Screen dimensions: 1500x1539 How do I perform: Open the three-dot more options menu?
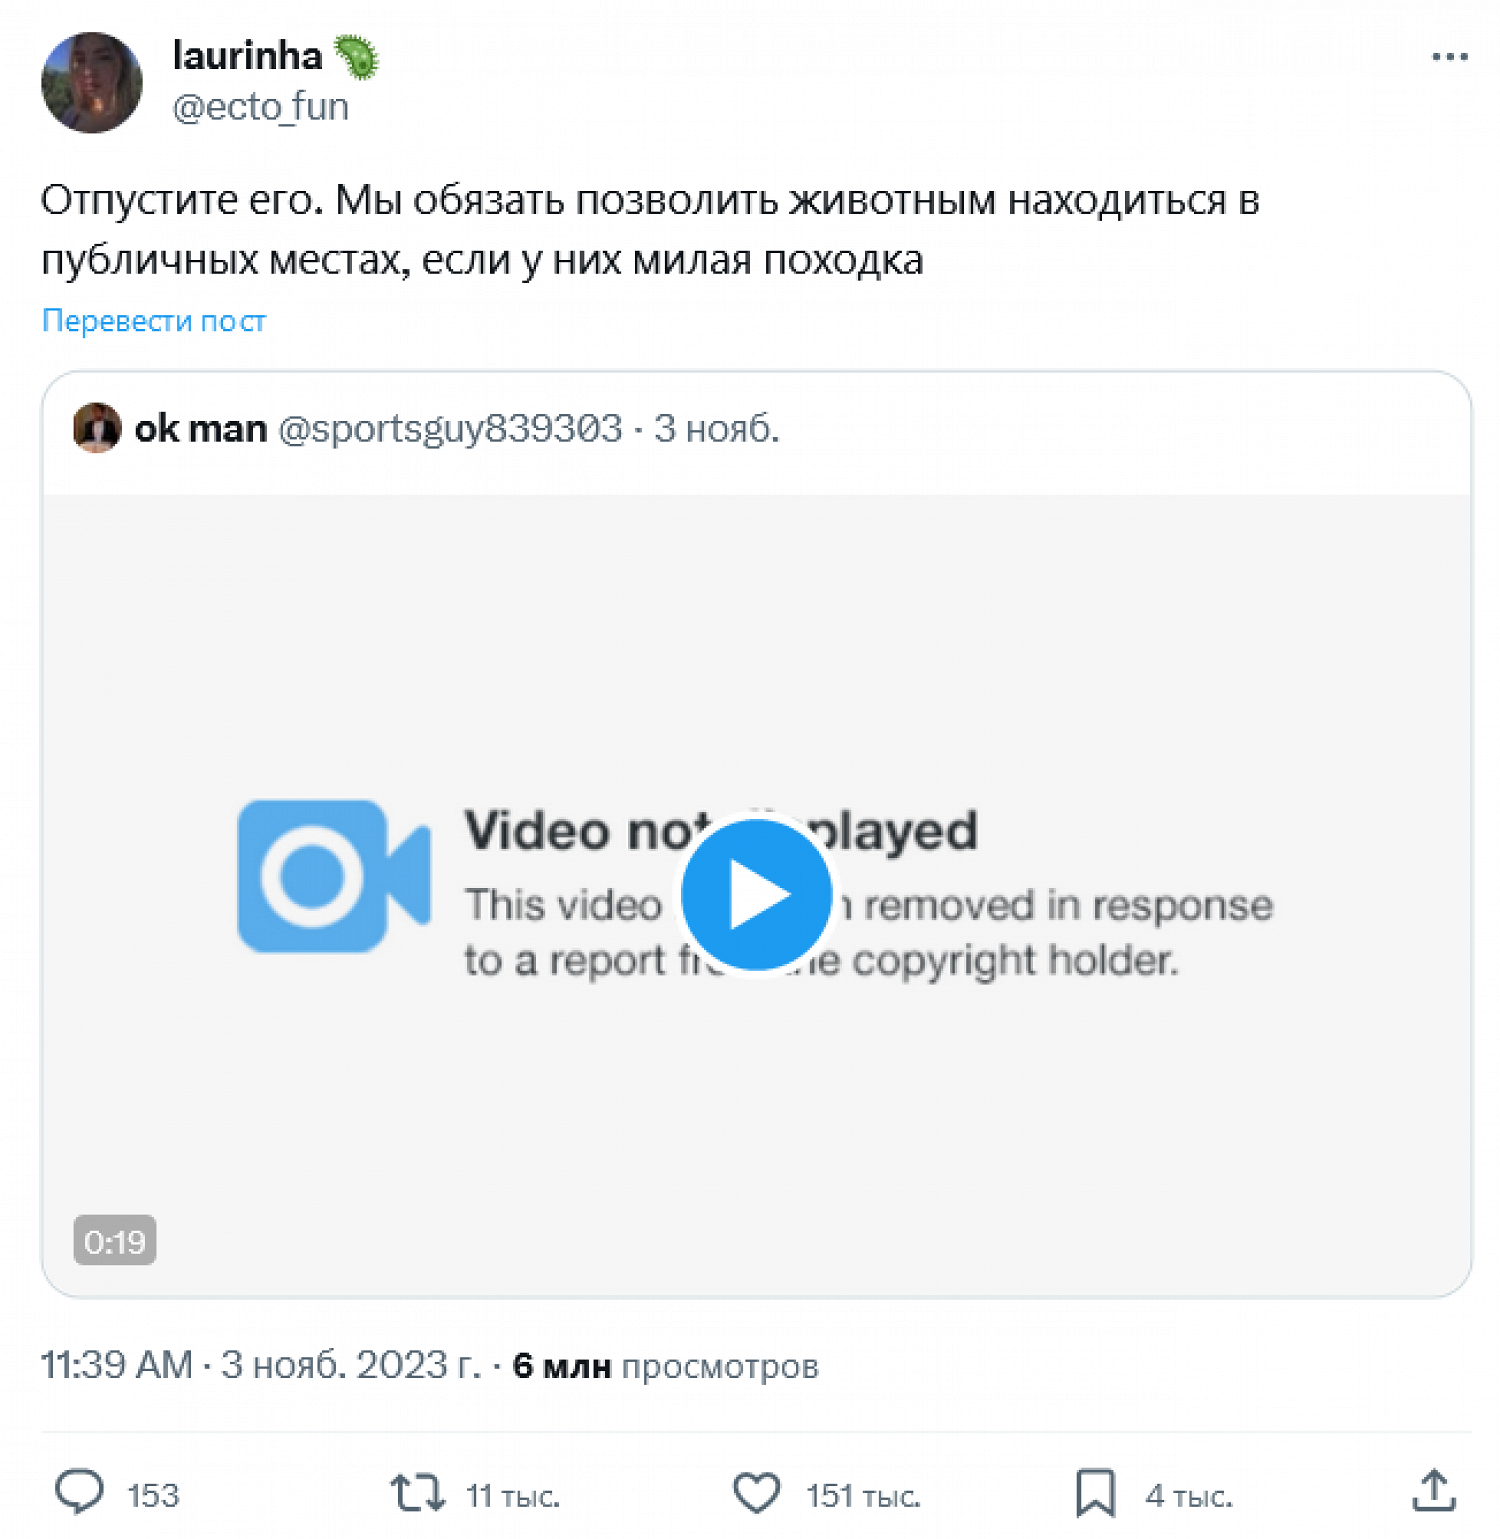coord(1449,57)
